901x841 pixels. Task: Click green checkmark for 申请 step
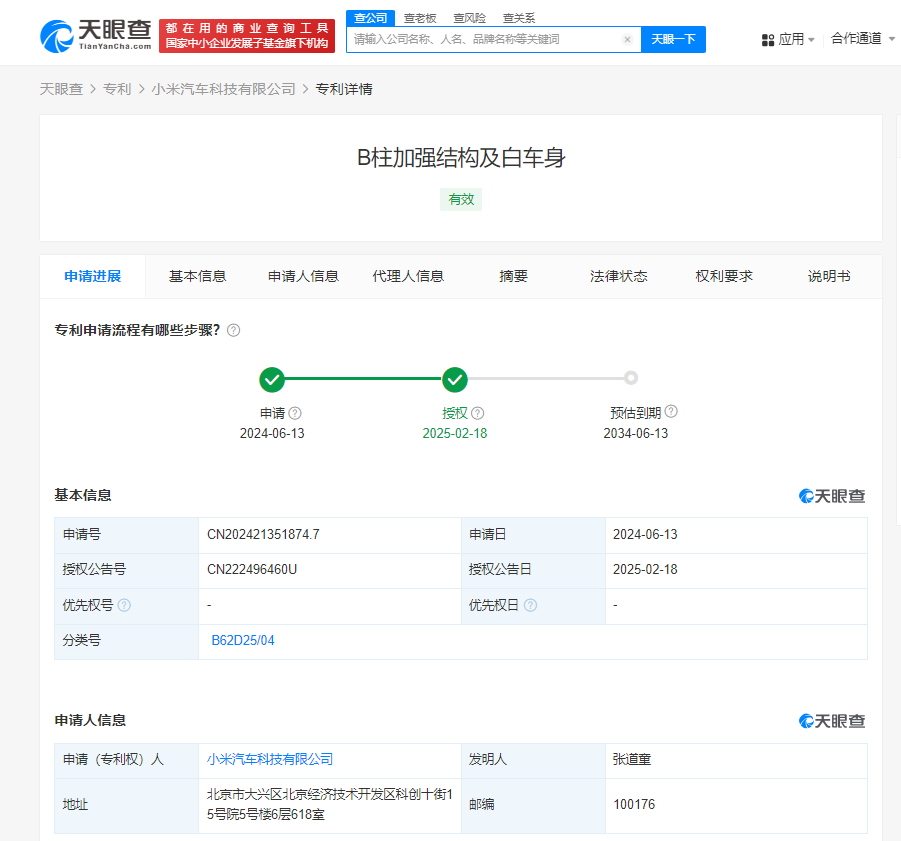[x=272, y=380]
